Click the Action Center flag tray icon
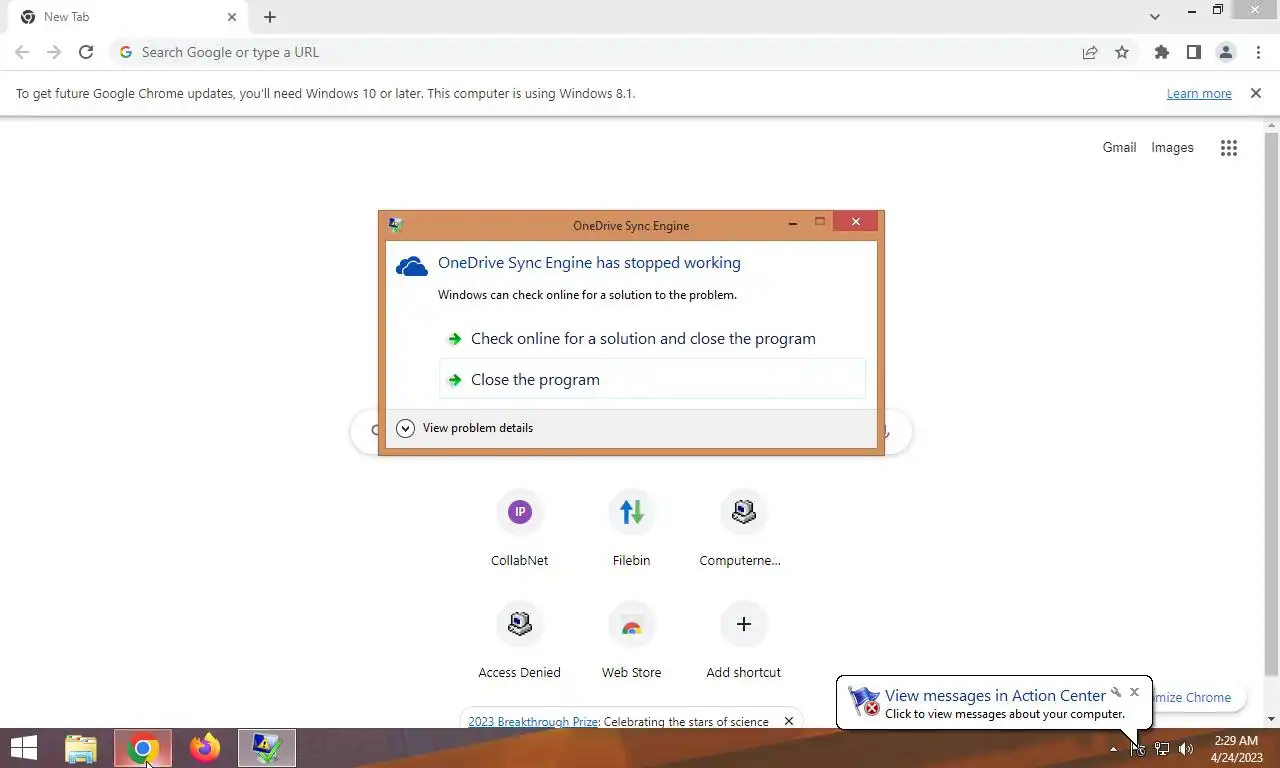This screenshot has width=1280, height=768. (x=1138, y=749)
